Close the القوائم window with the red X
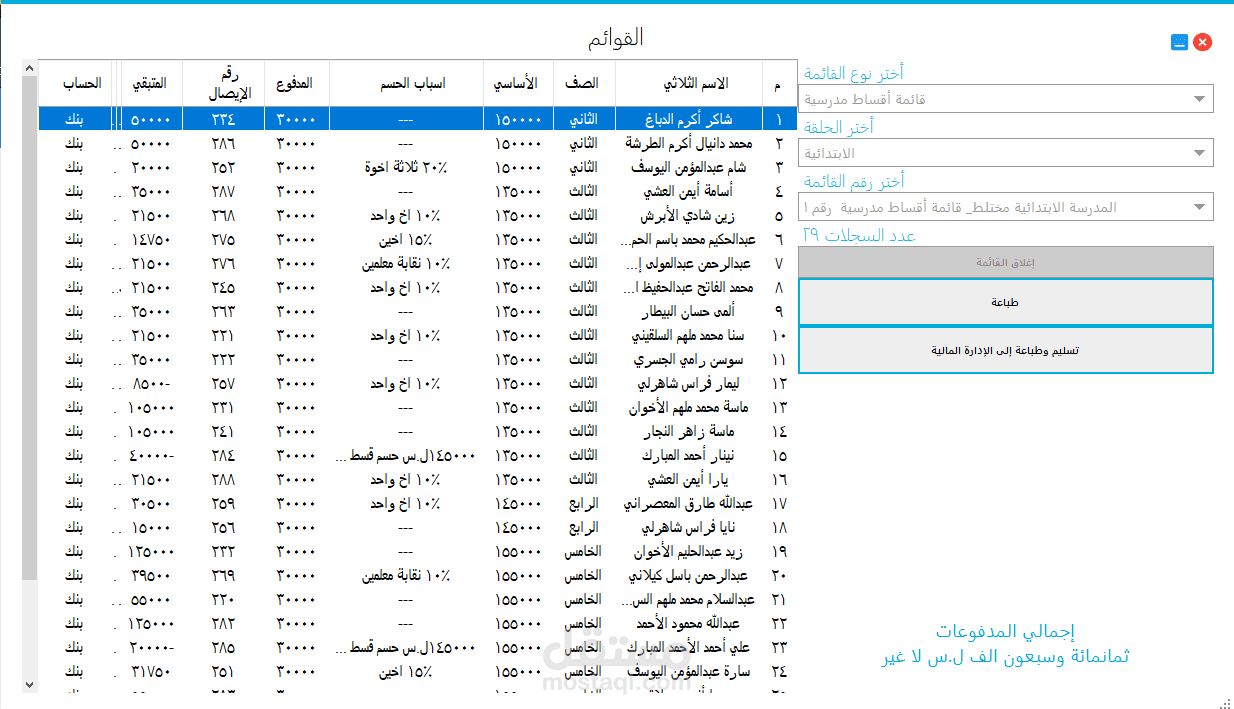Image resolution: width=1234 pixels, height=709 pixels. 1203,42
